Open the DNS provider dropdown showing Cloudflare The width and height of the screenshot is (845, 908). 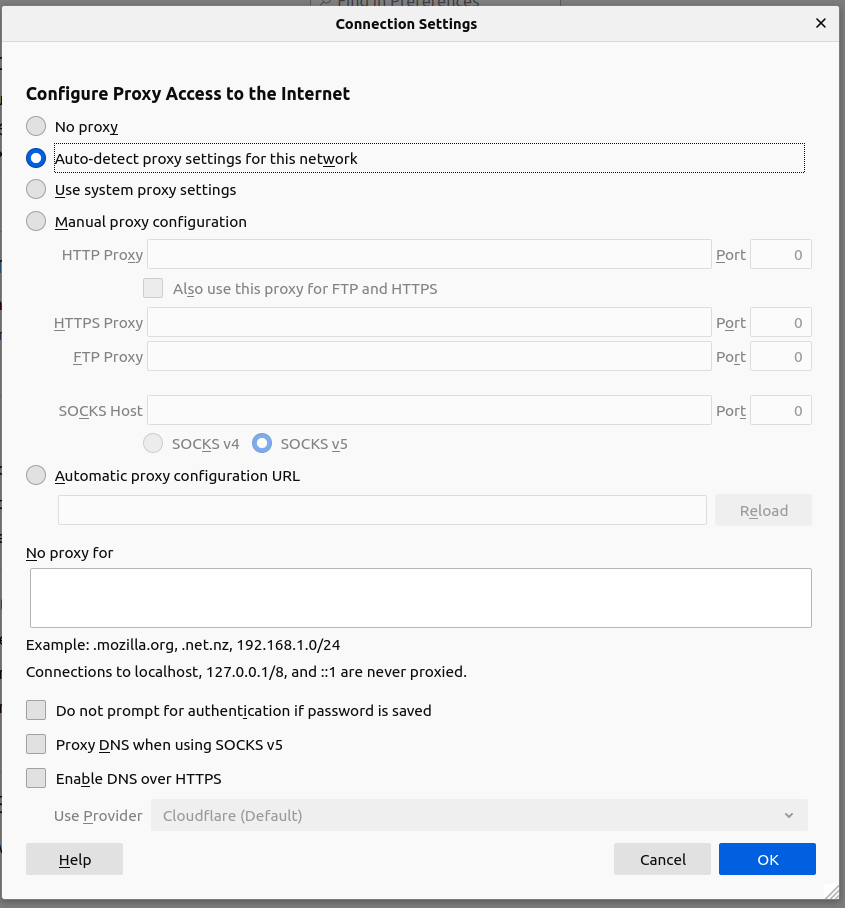click(478, 815)
